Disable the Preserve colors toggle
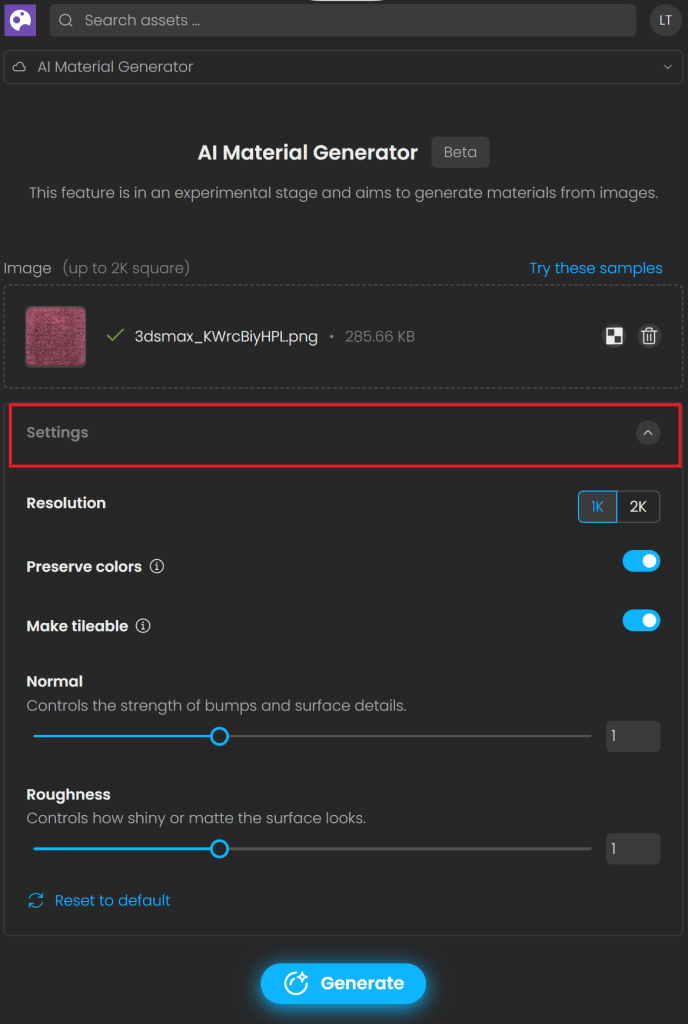 point(641,560)
